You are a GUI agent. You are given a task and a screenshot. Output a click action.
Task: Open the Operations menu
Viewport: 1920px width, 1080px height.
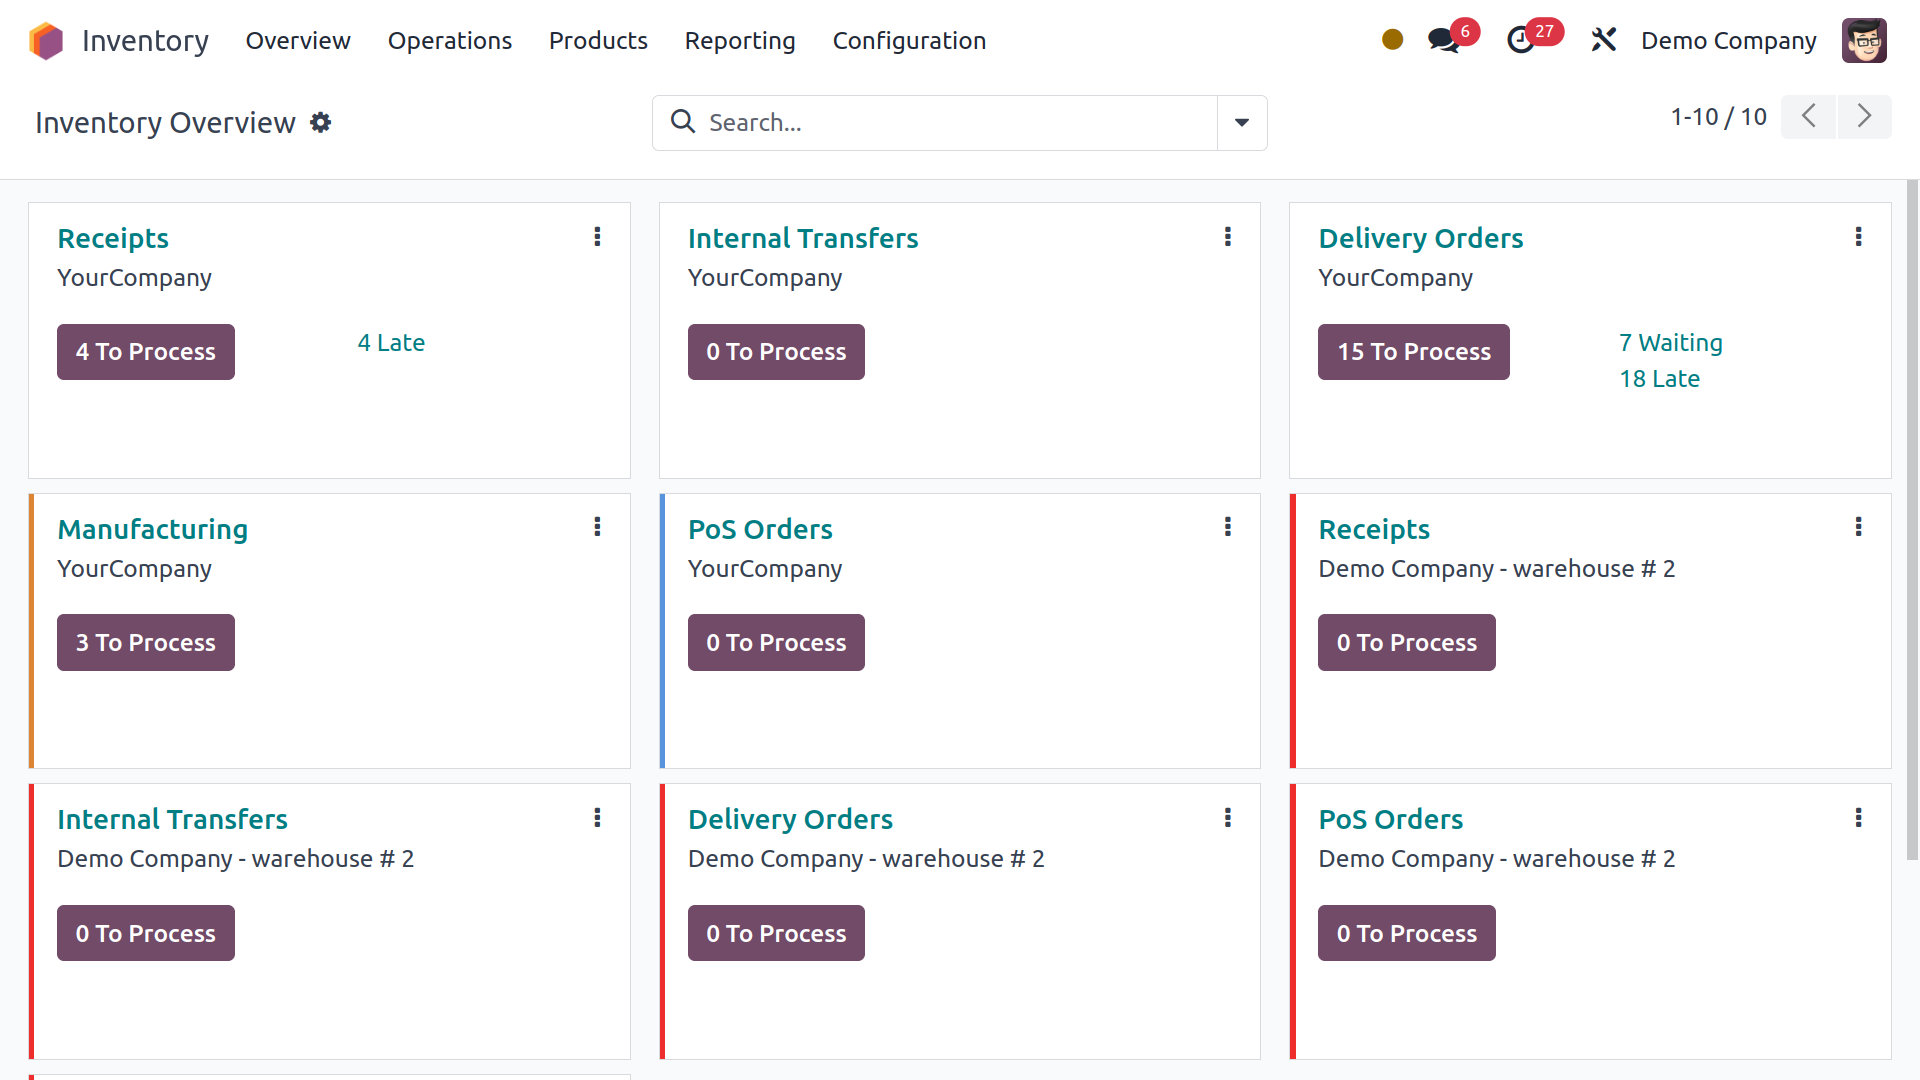pyautogui.click(x=449, y=41)
